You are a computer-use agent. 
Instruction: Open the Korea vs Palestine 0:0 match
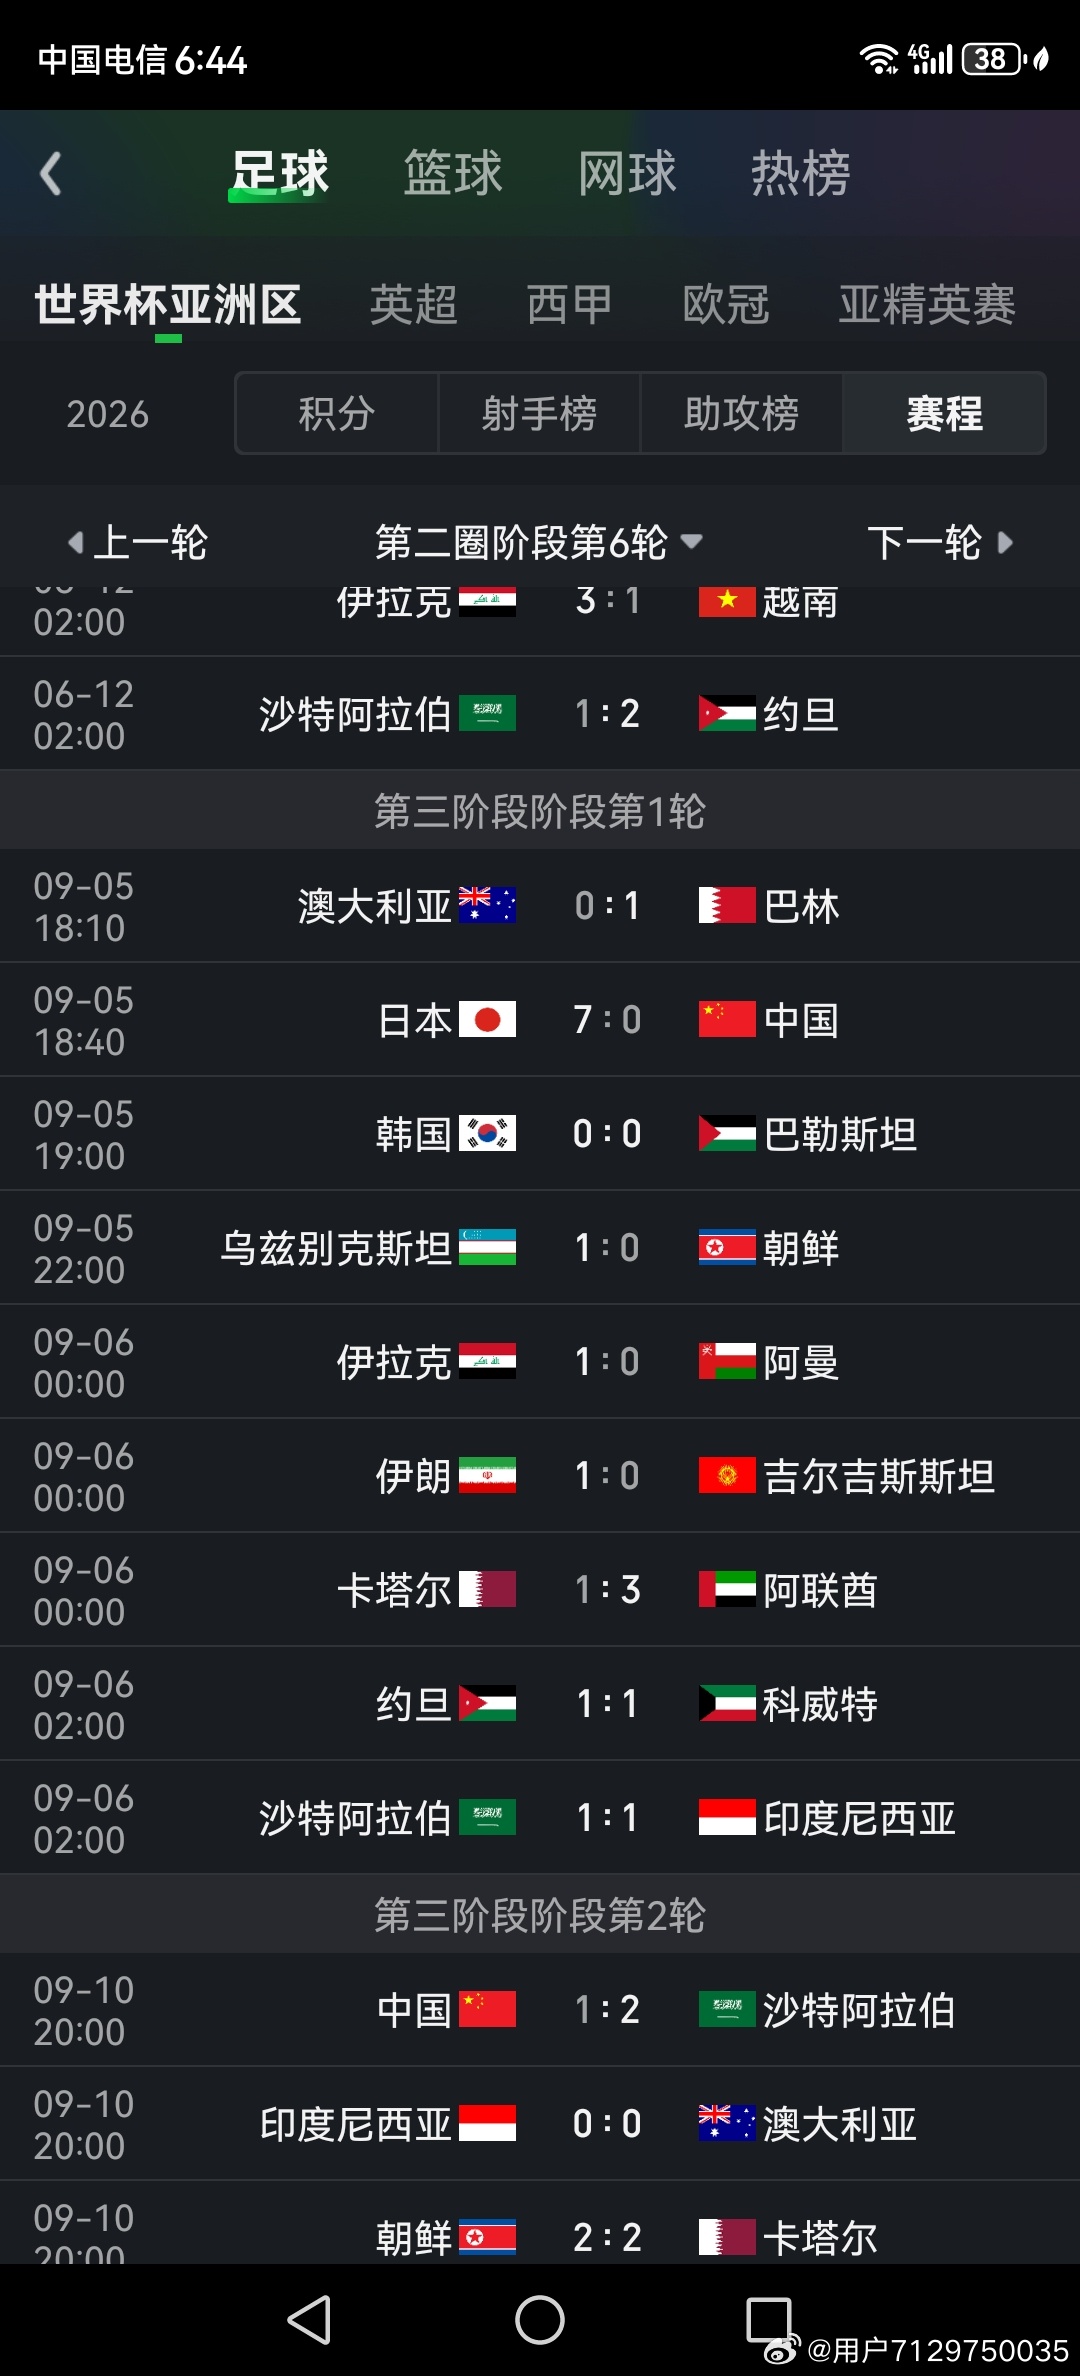tap(607, 1133)
